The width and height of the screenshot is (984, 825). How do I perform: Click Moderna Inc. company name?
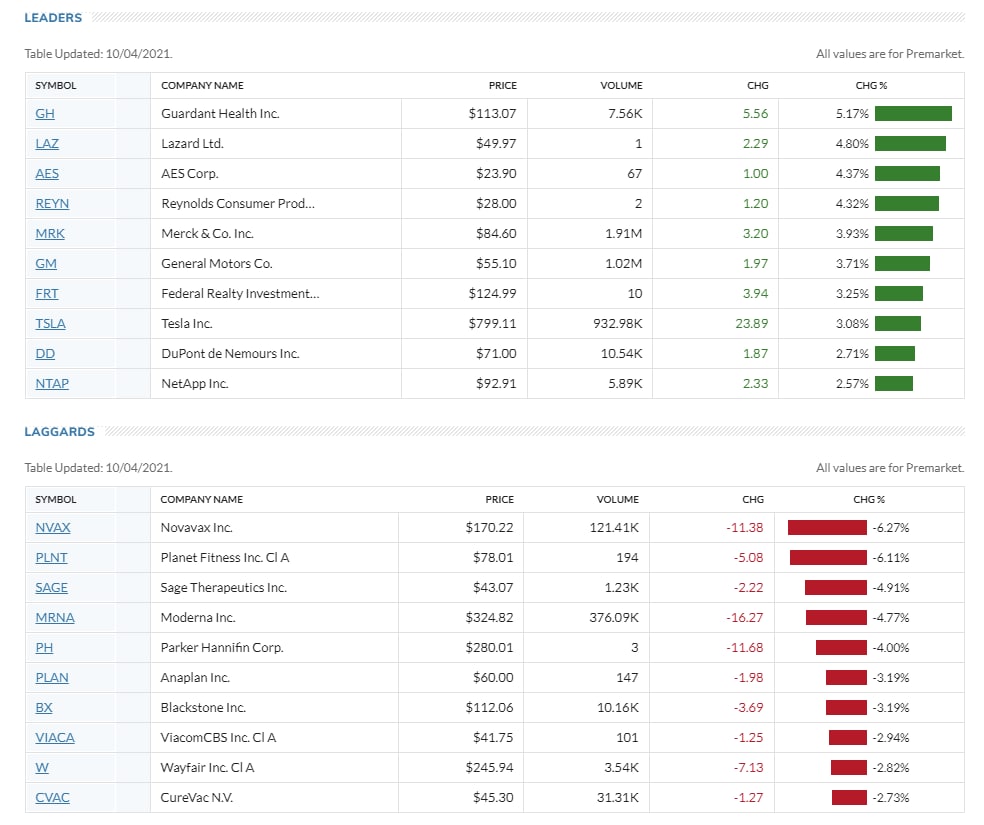coord(198,618)
